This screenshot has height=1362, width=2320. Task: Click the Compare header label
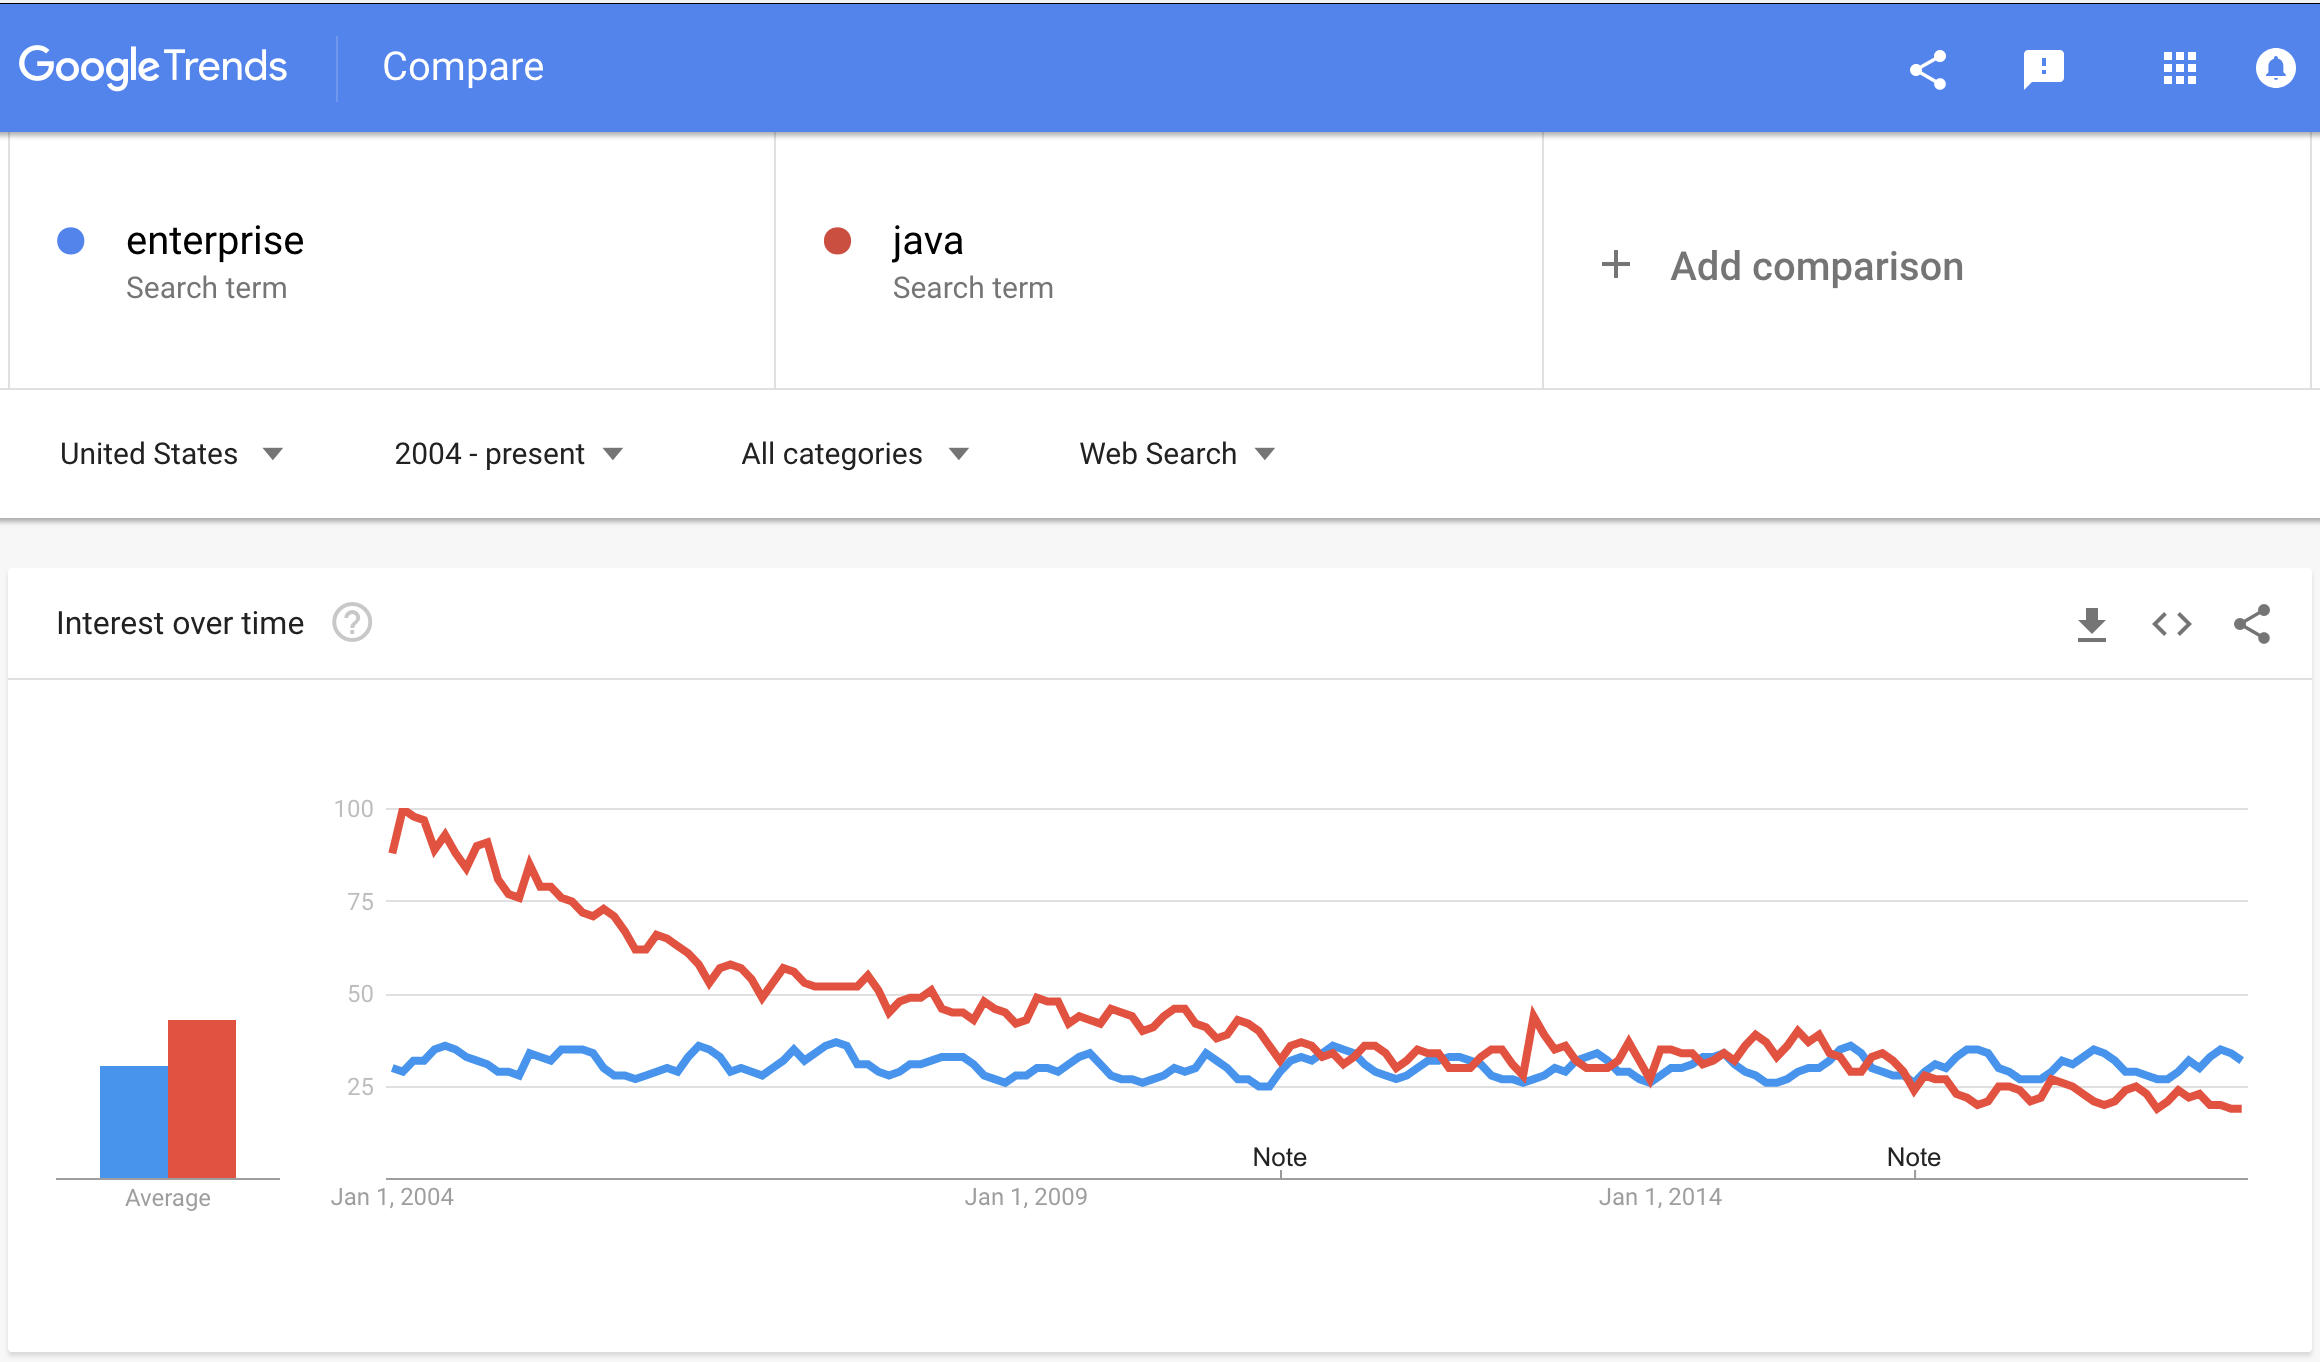click(x=463, y=67)
